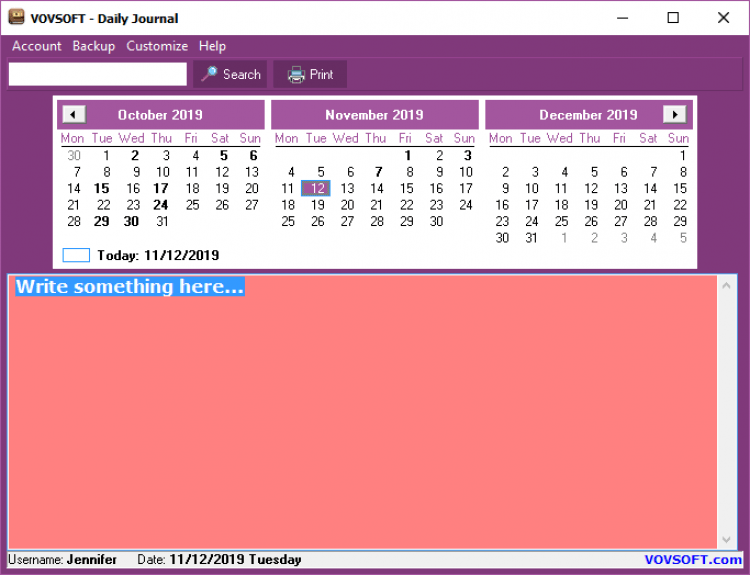Viewport: 750px width, 575px height.
Task: Open the Customize menu
Action: [x=157, y=46]
